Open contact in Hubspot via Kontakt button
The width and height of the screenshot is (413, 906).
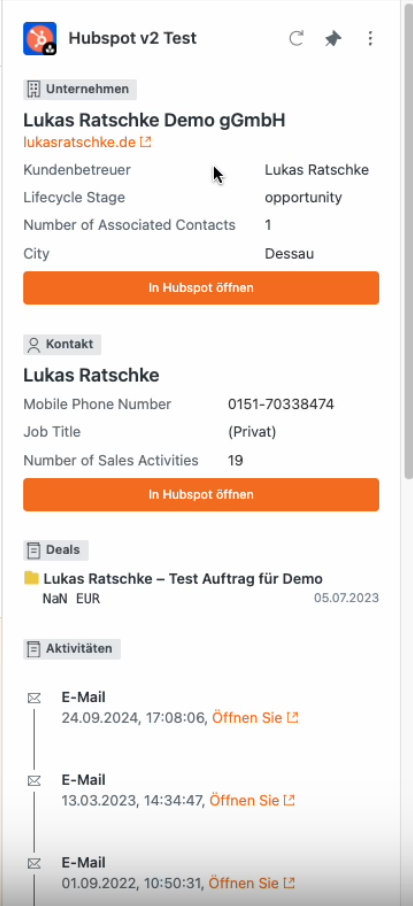(201, 495)
